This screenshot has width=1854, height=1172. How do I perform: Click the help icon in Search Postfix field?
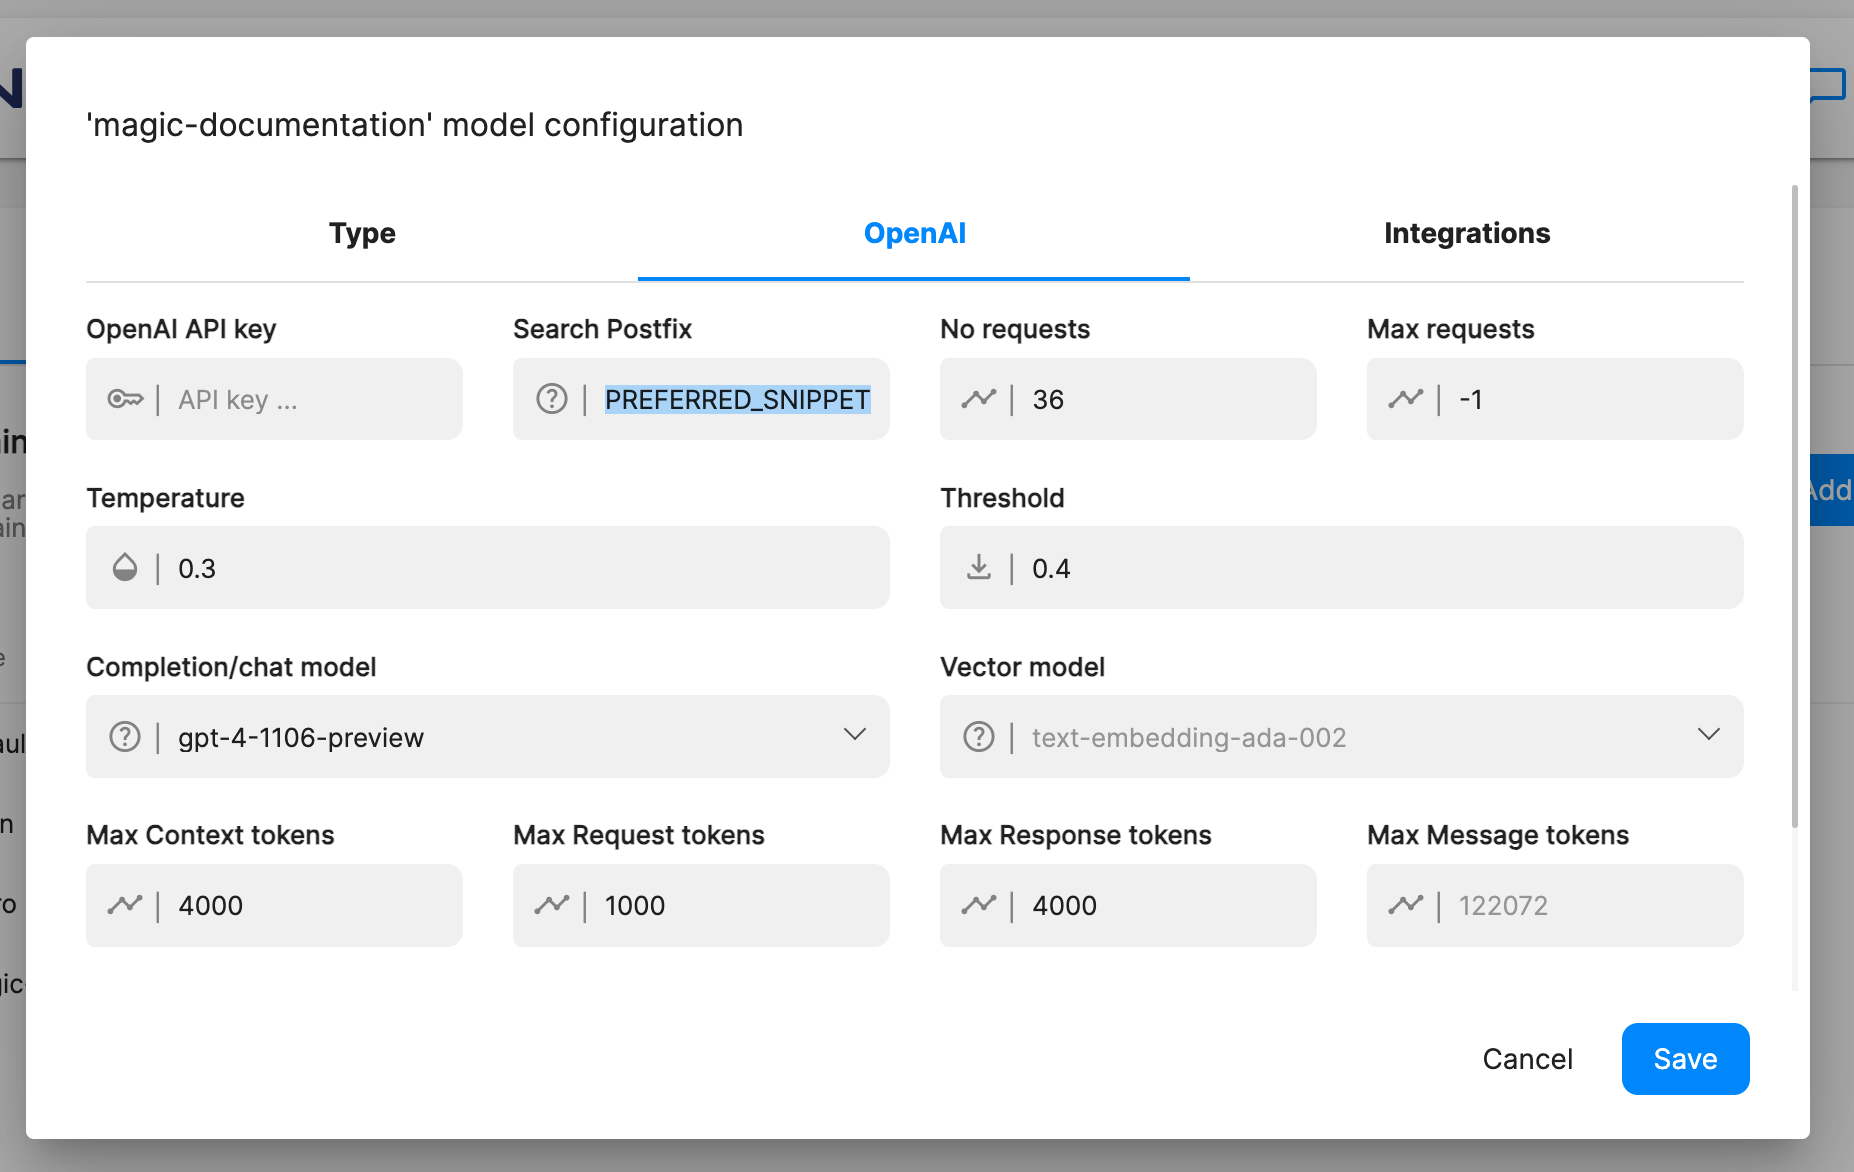tap(551, 400)
